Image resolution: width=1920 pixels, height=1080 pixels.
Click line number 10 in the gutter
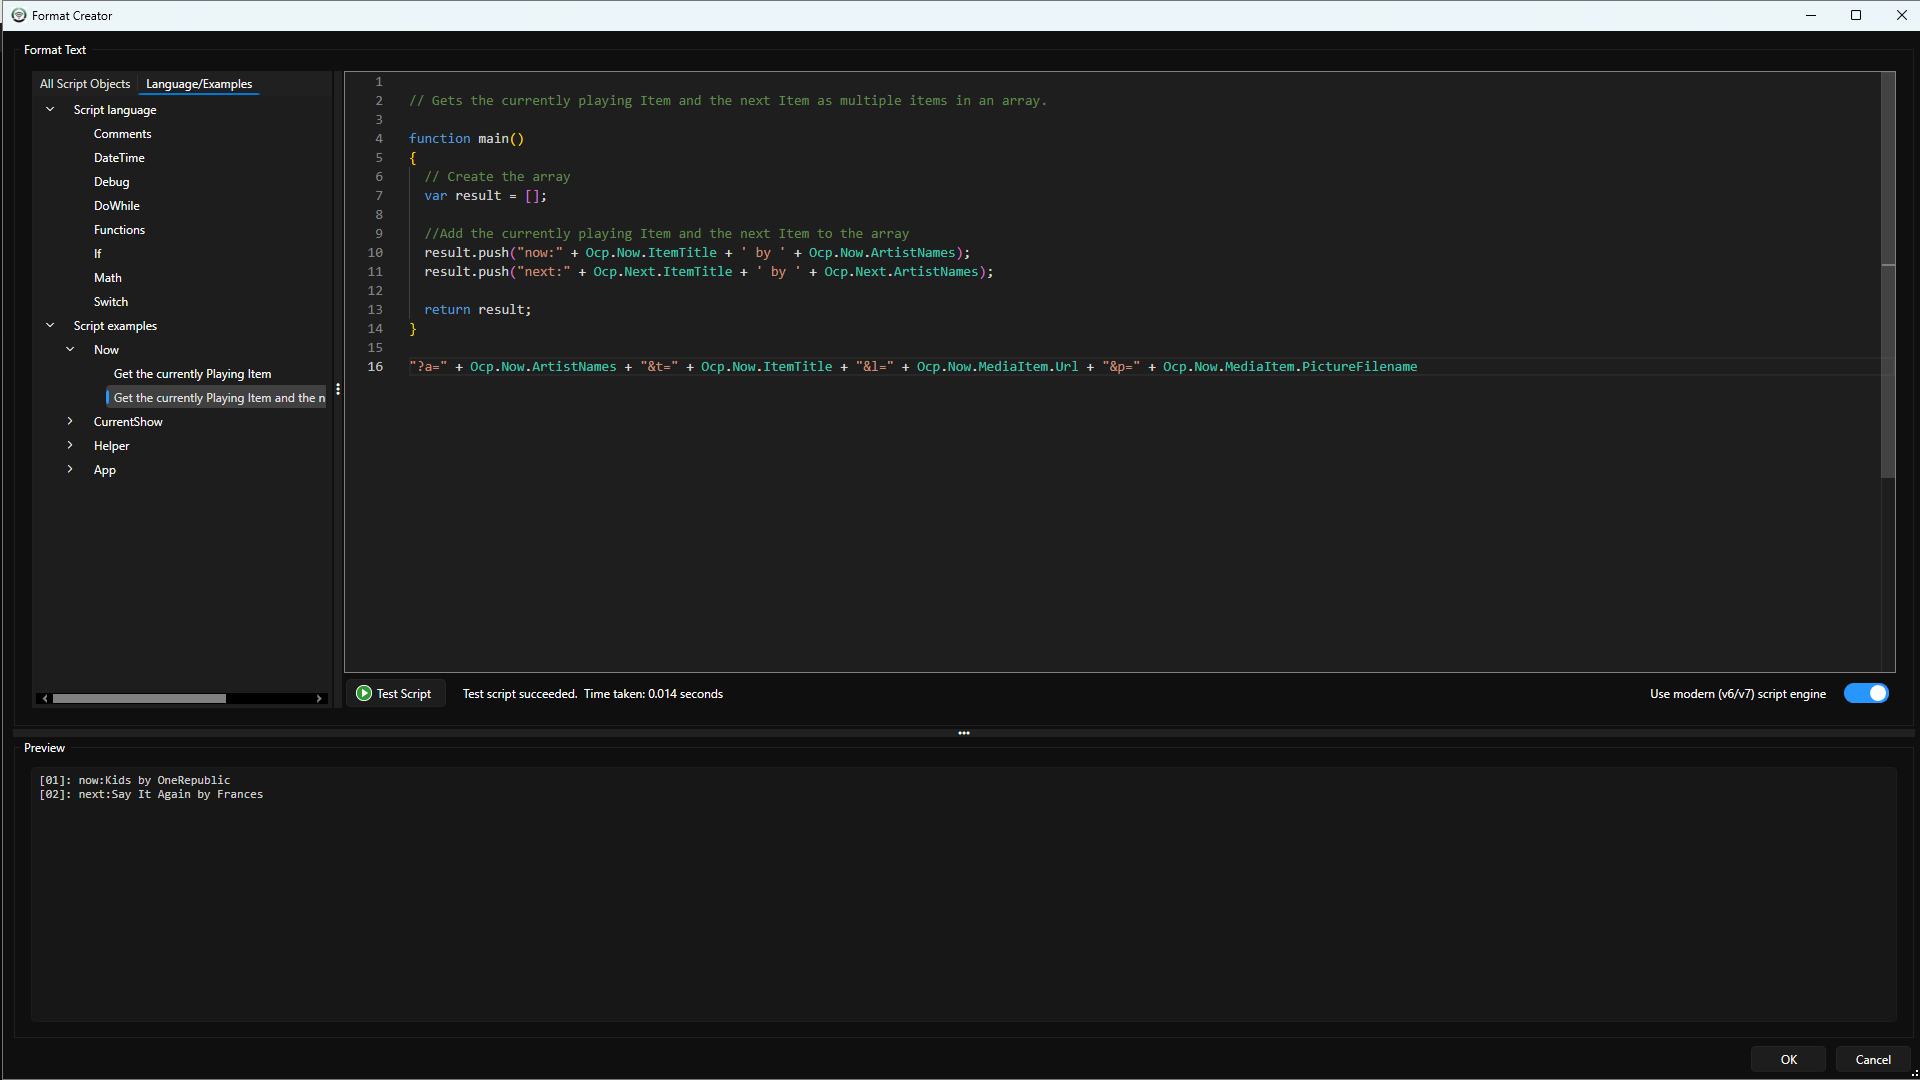coord(375,252)
